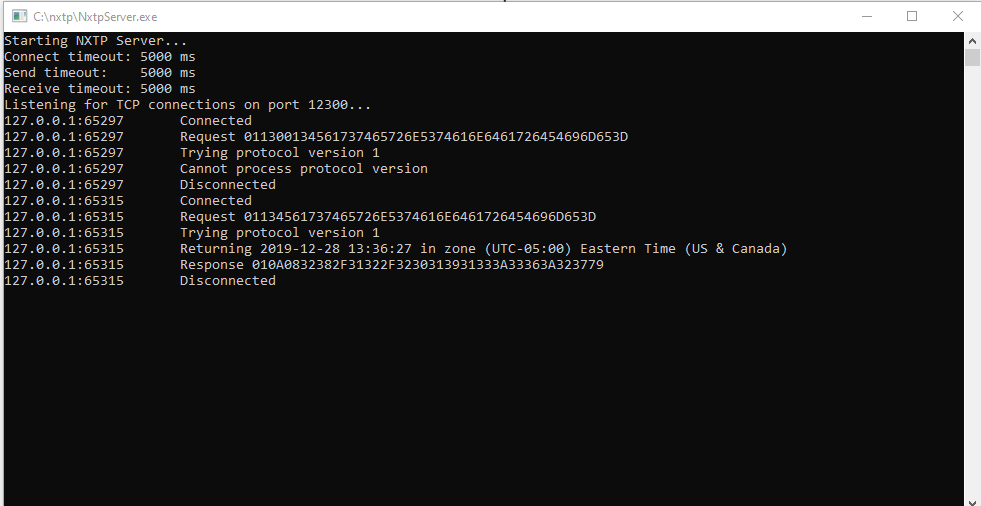Click the last 'Disconnected' log entry
This screenshot has height=506, width=981.
[228, 281]
